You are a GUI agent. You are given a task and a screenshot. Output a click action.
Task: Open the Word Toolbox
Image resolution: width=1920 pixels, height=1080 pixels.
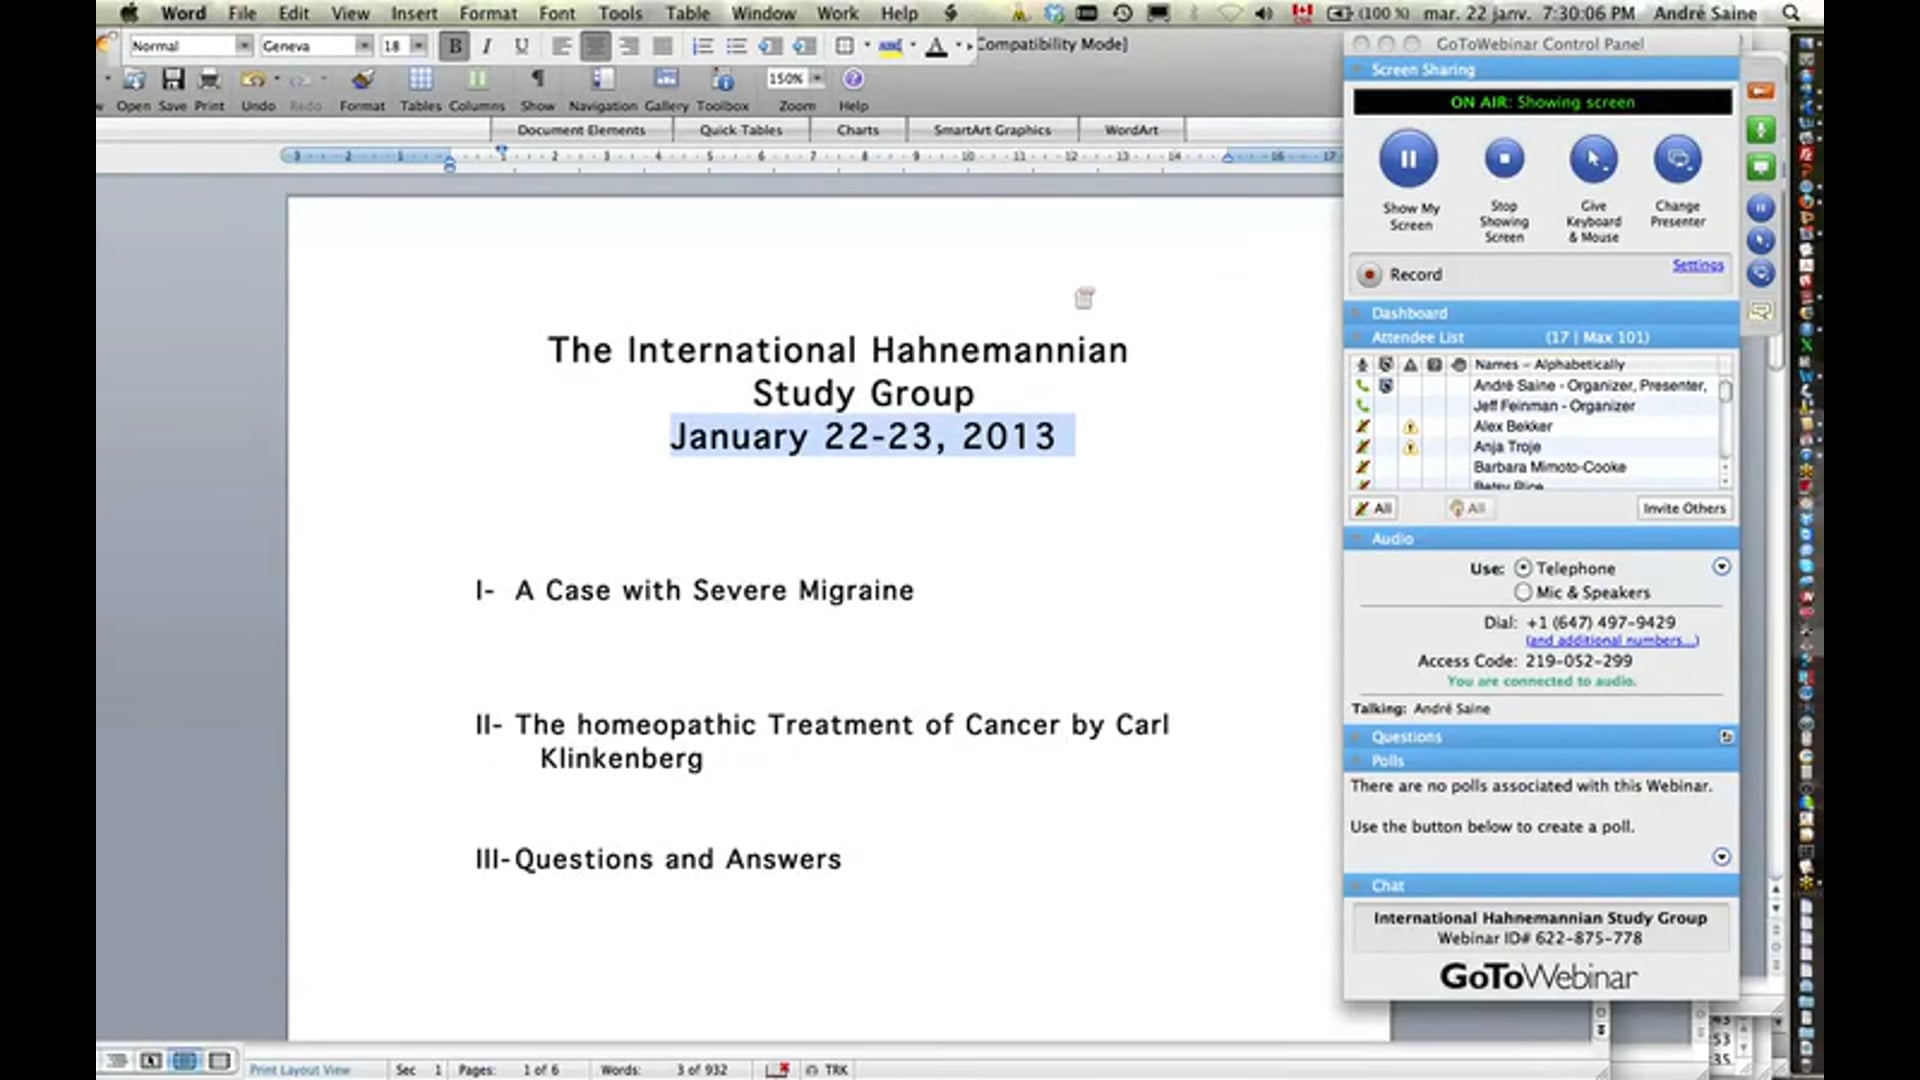click(x=723, y=80)
